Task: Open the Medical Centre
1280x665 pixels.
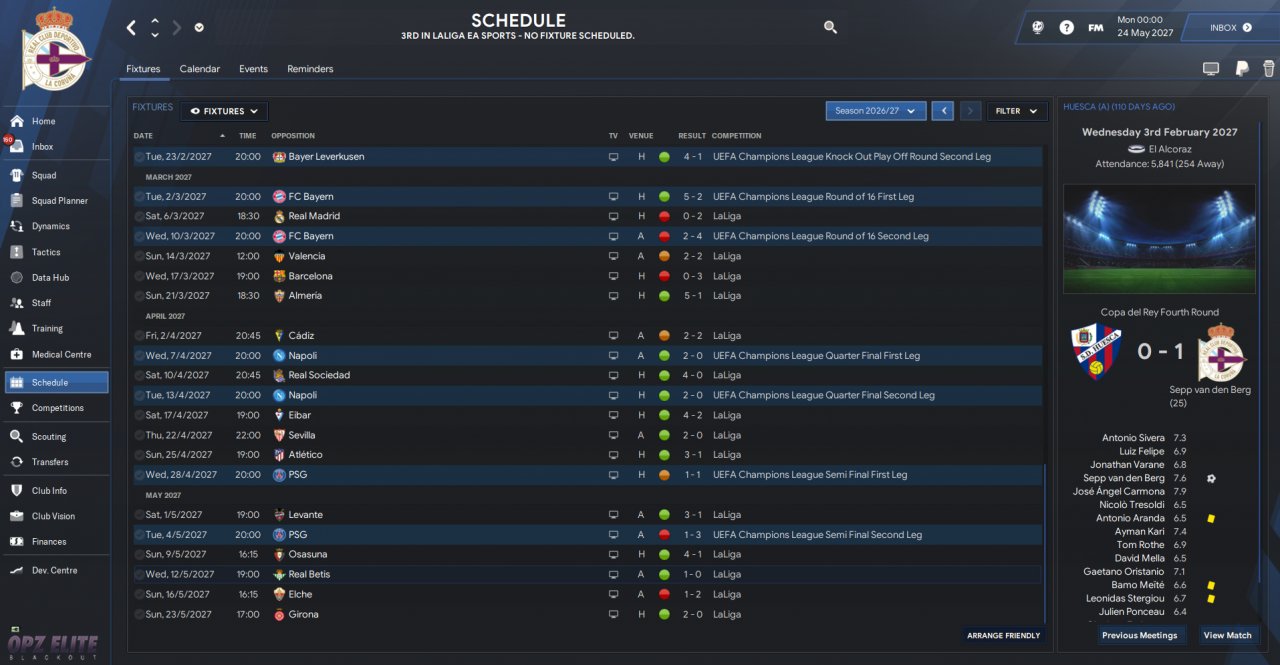Action: (x=55, y=354)
